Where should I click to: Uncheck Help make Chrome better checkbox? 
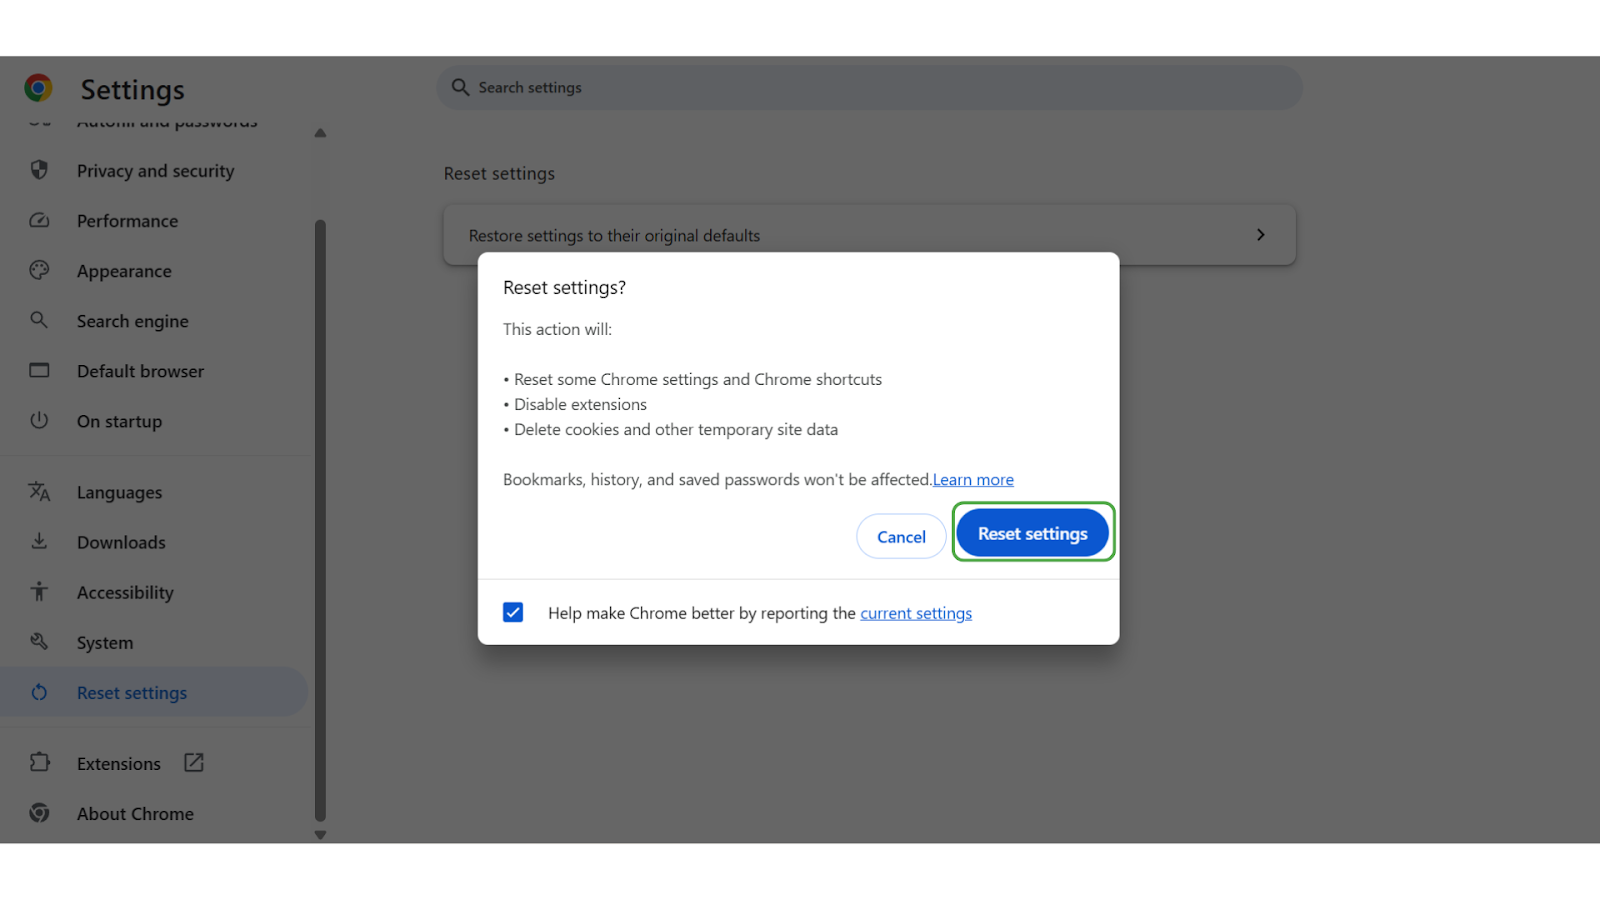coord(513,612)
